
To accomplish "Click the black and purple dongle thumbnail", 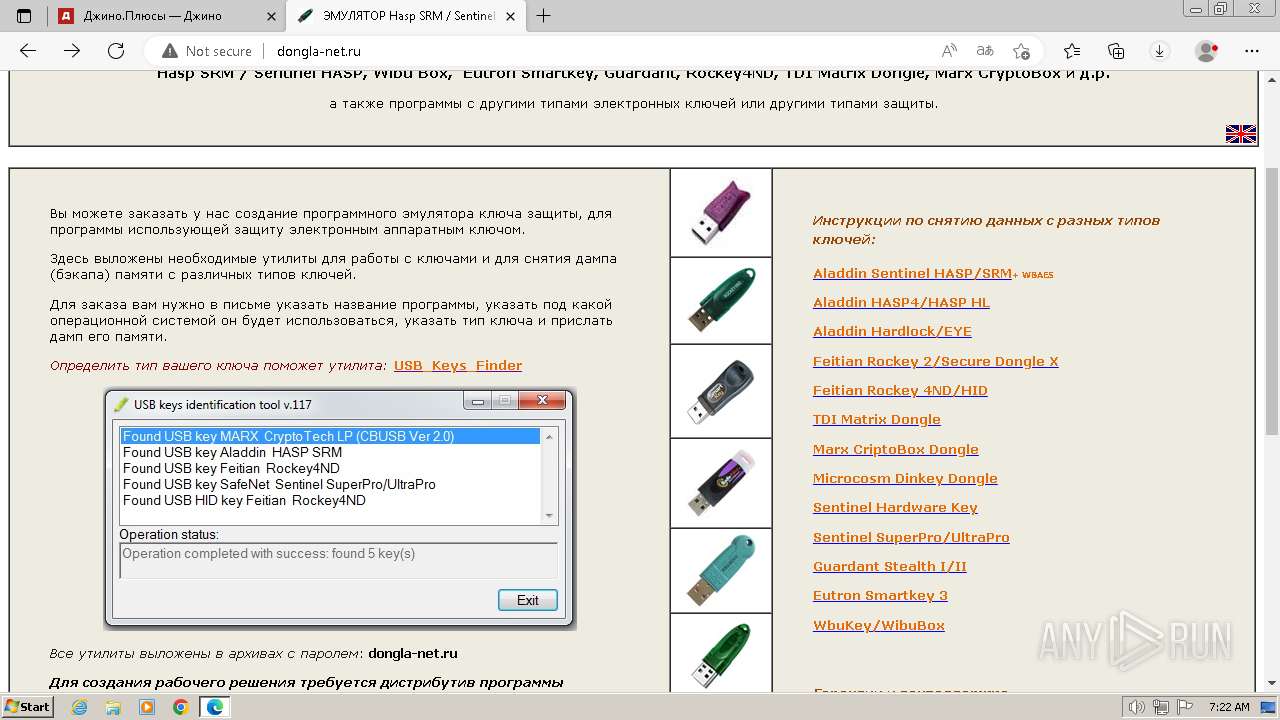I will click(x=721, y=483).
